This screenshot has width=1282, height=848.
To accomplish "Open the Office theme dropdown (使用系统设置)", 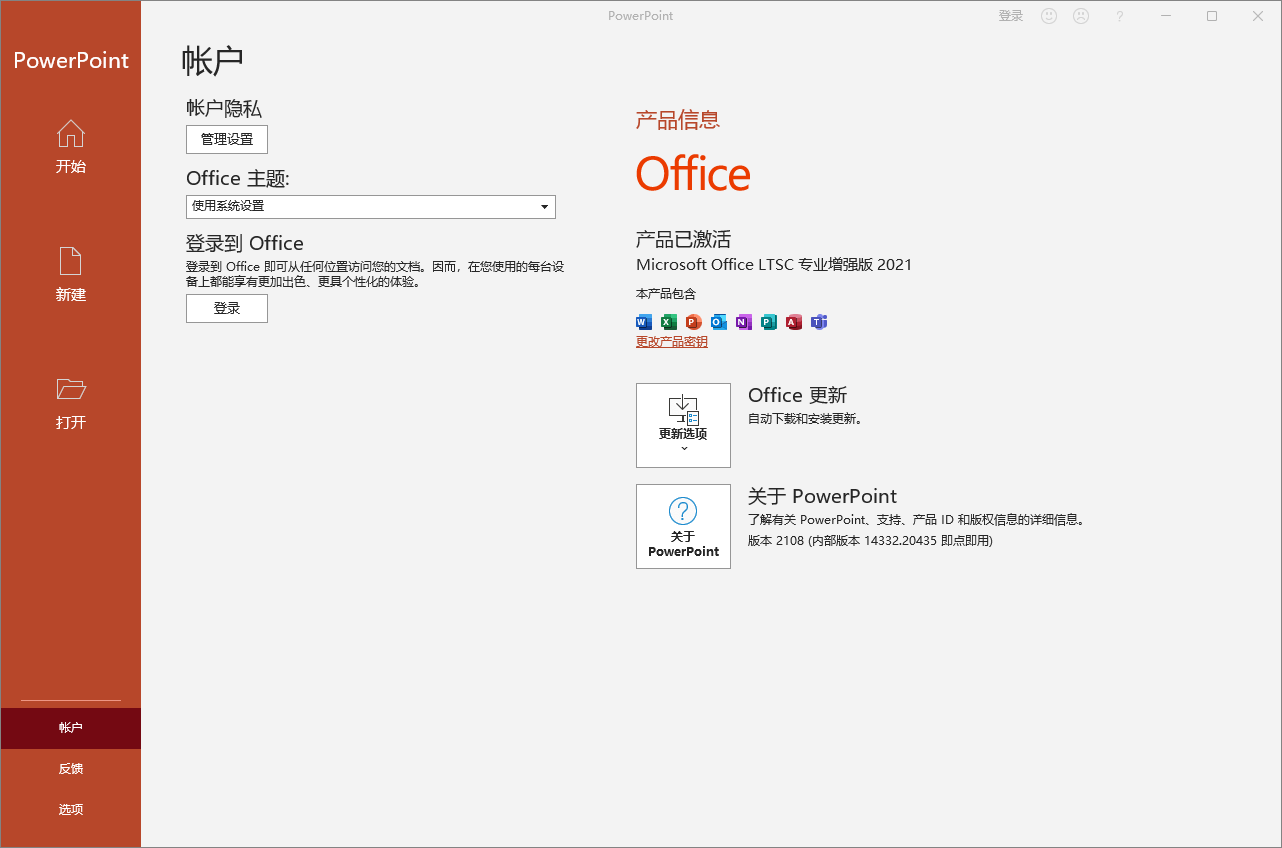I will click(x=371, y=206).
